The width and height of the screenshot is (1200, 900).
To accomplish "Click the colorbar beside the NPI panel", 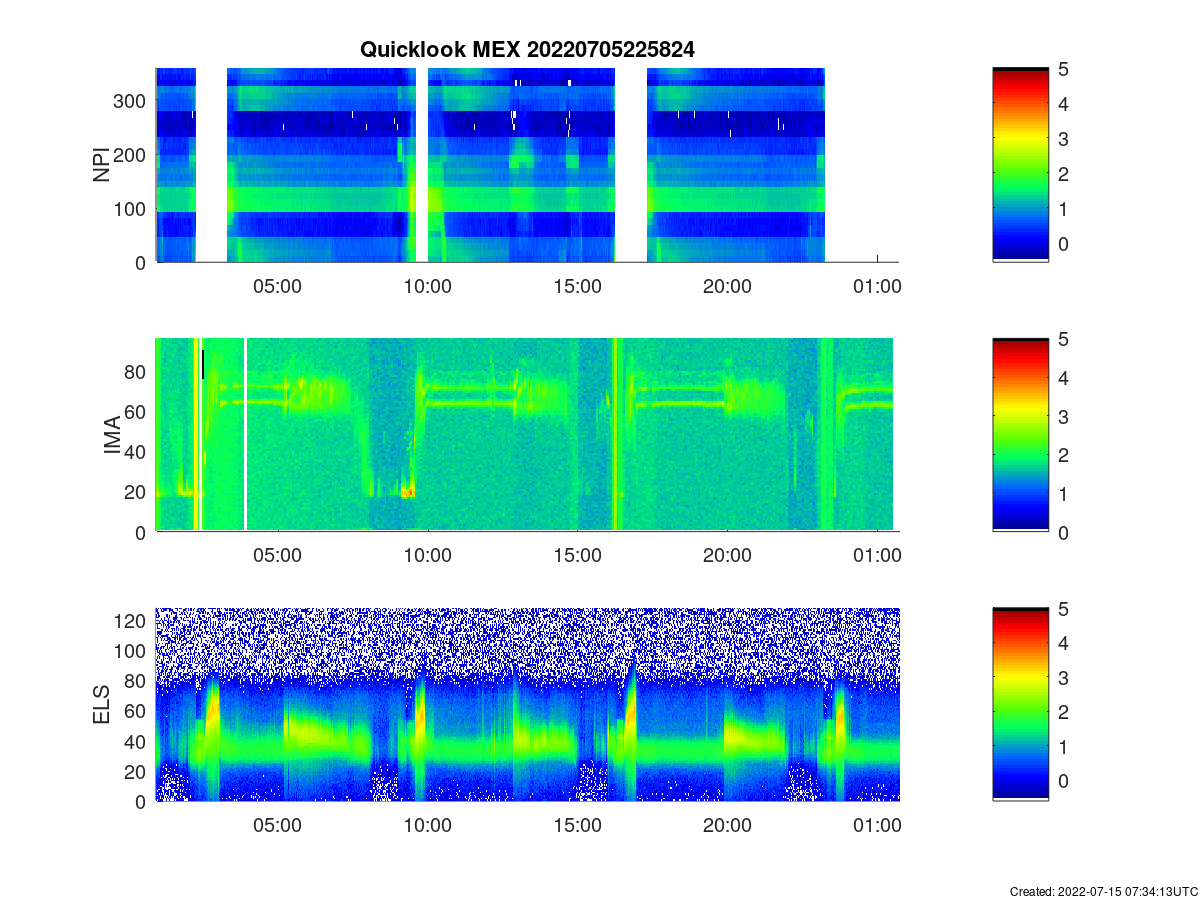I will [1020, 165].
